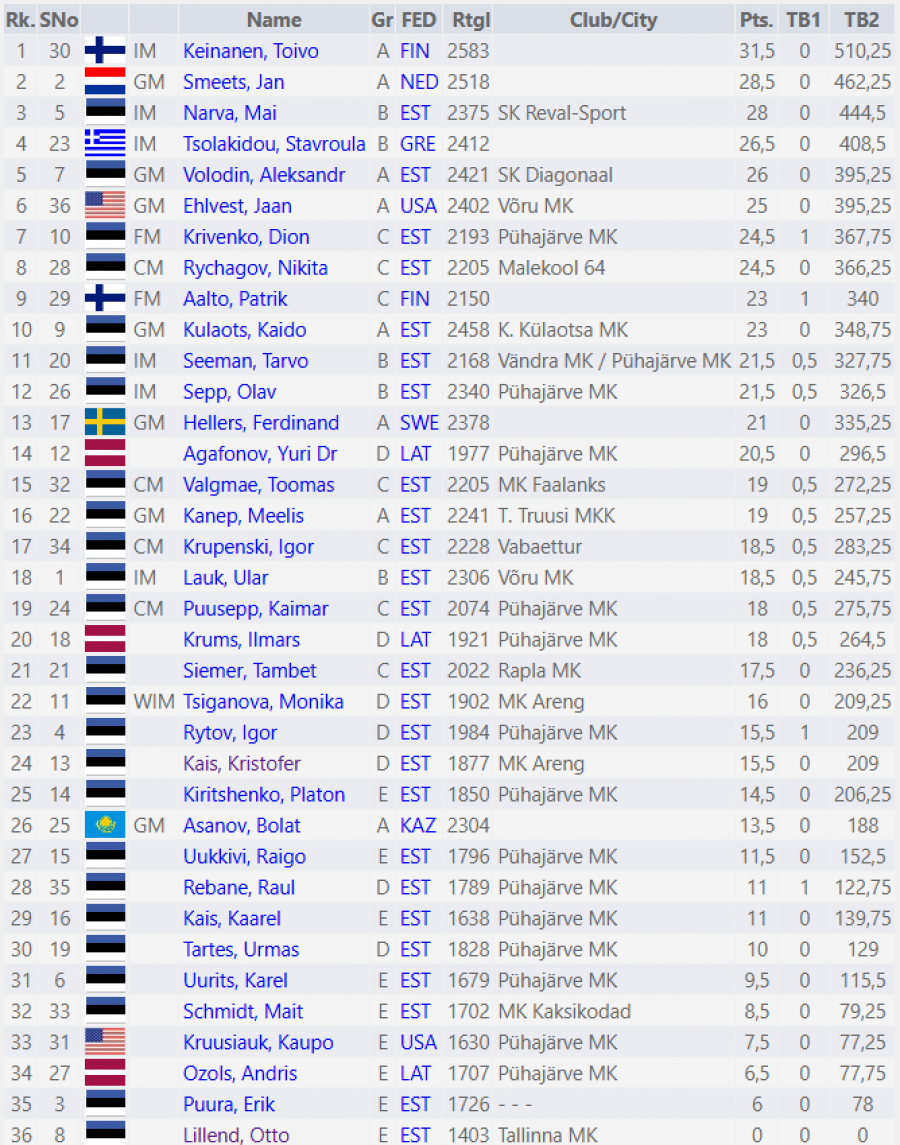Open the Lillend, Otto player link
900x1145 pixels.
pyautogui.click(x=236, y=1135)
